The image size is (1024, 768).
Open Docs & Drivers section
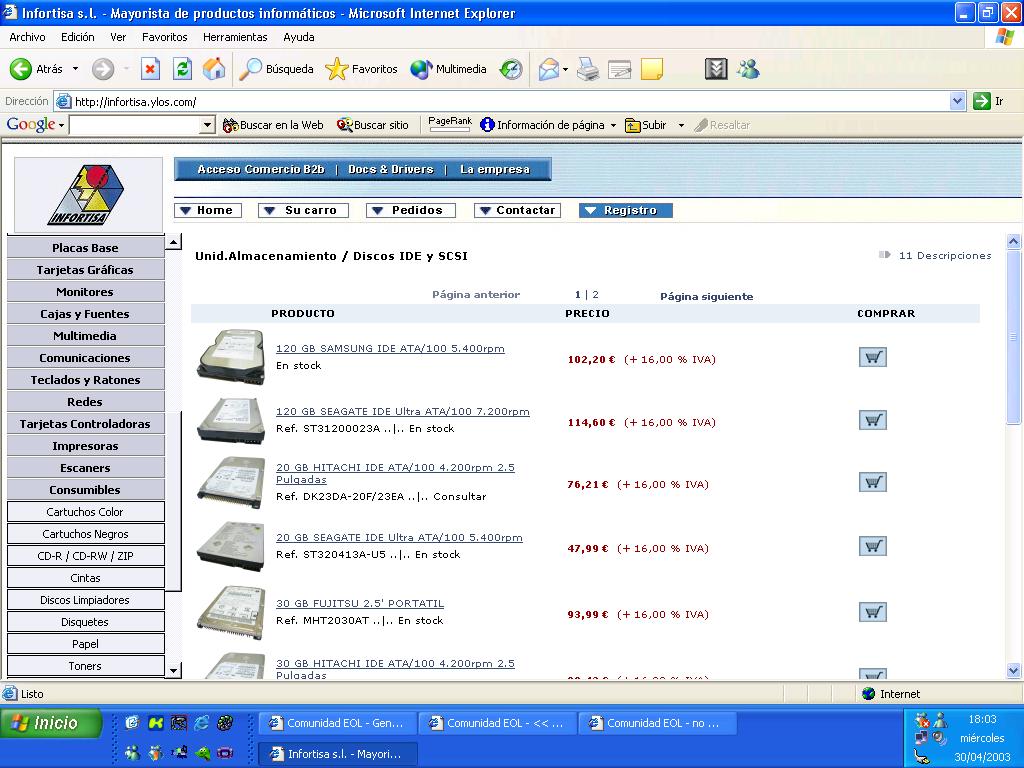(x=391, y=169)
